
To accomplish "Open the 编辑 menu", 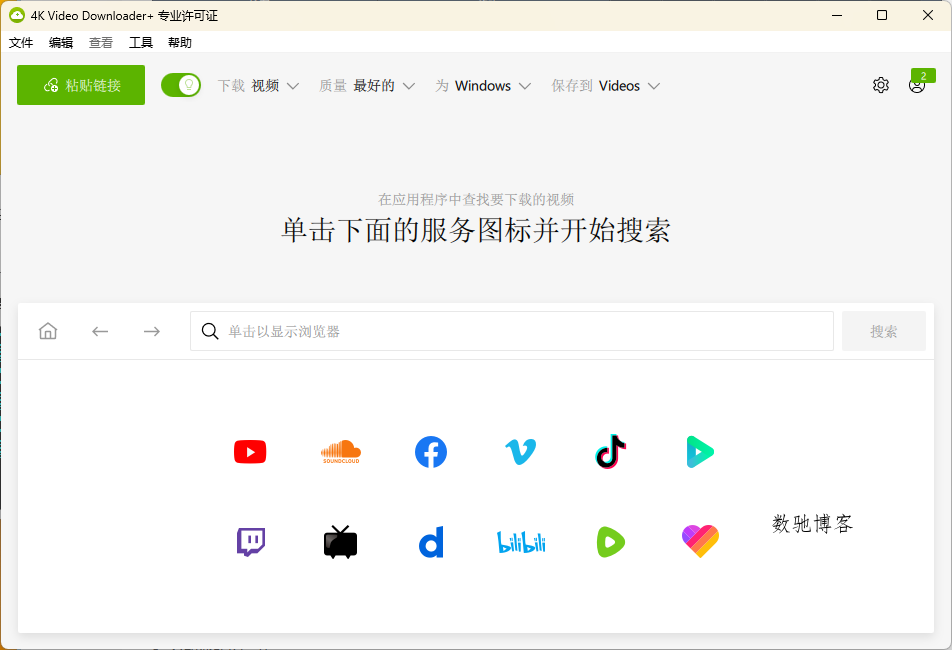I will click(61, 42).
